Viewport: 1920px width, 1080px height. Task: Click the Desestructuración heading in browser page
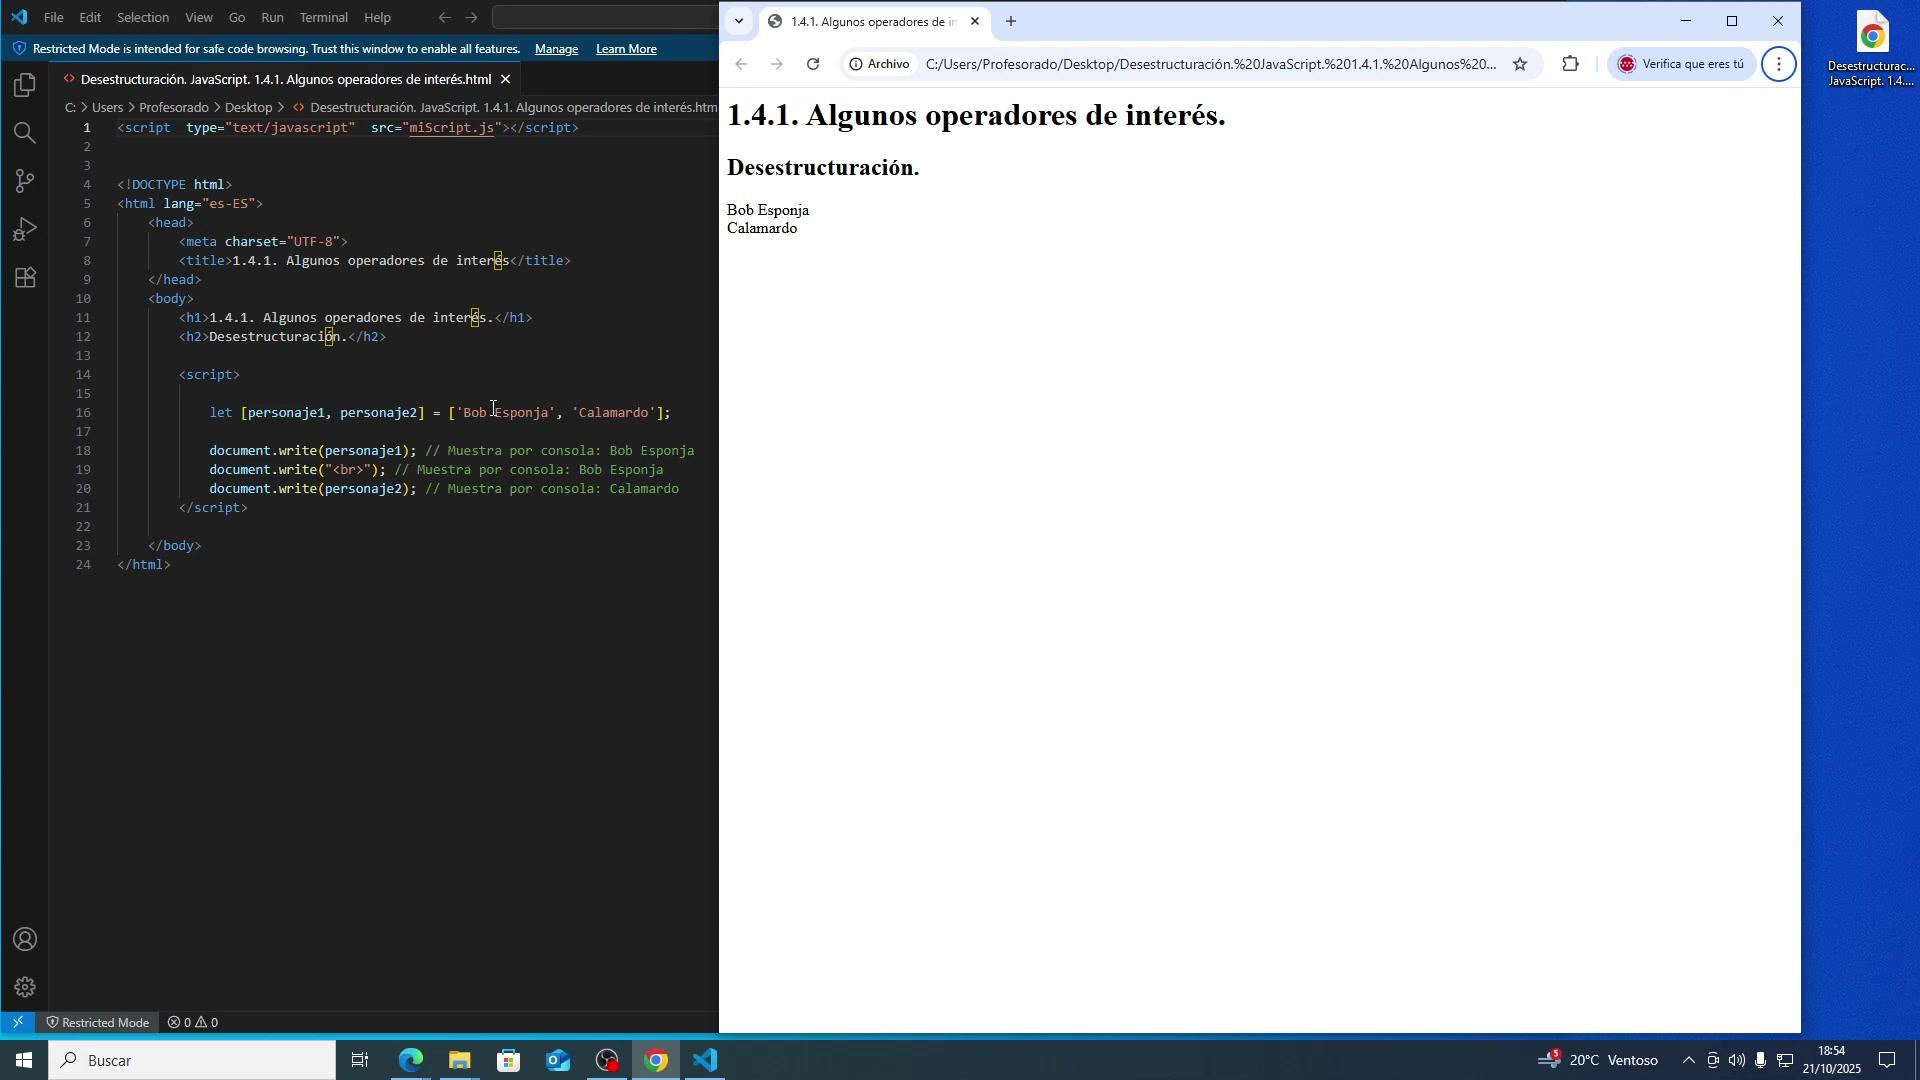tap(822, 167)
